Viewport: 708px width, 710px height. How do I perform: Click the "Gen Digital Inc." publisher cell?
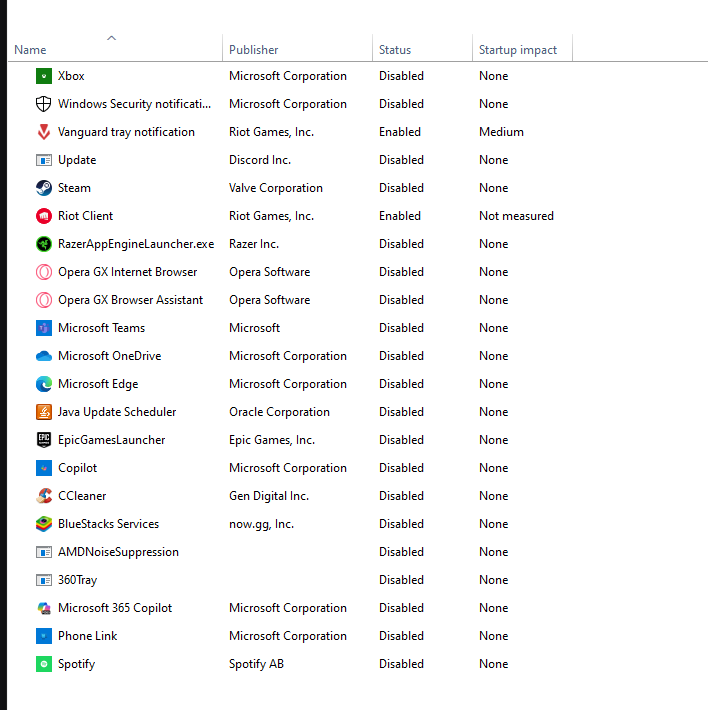tap(269, 496)
